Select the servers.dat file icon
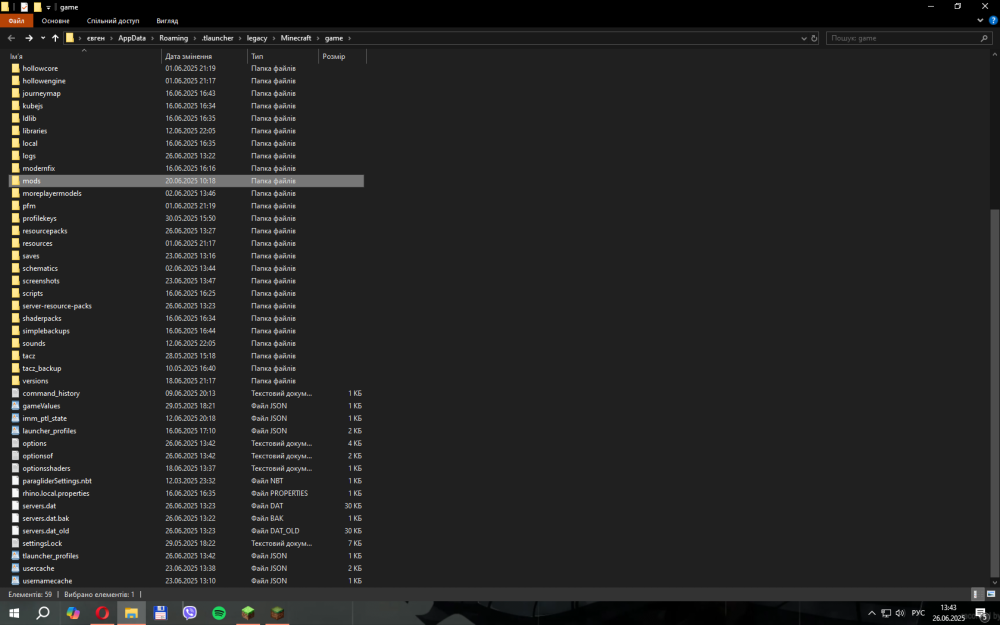This screenshot has height=625, width=1000. (16, 506)
